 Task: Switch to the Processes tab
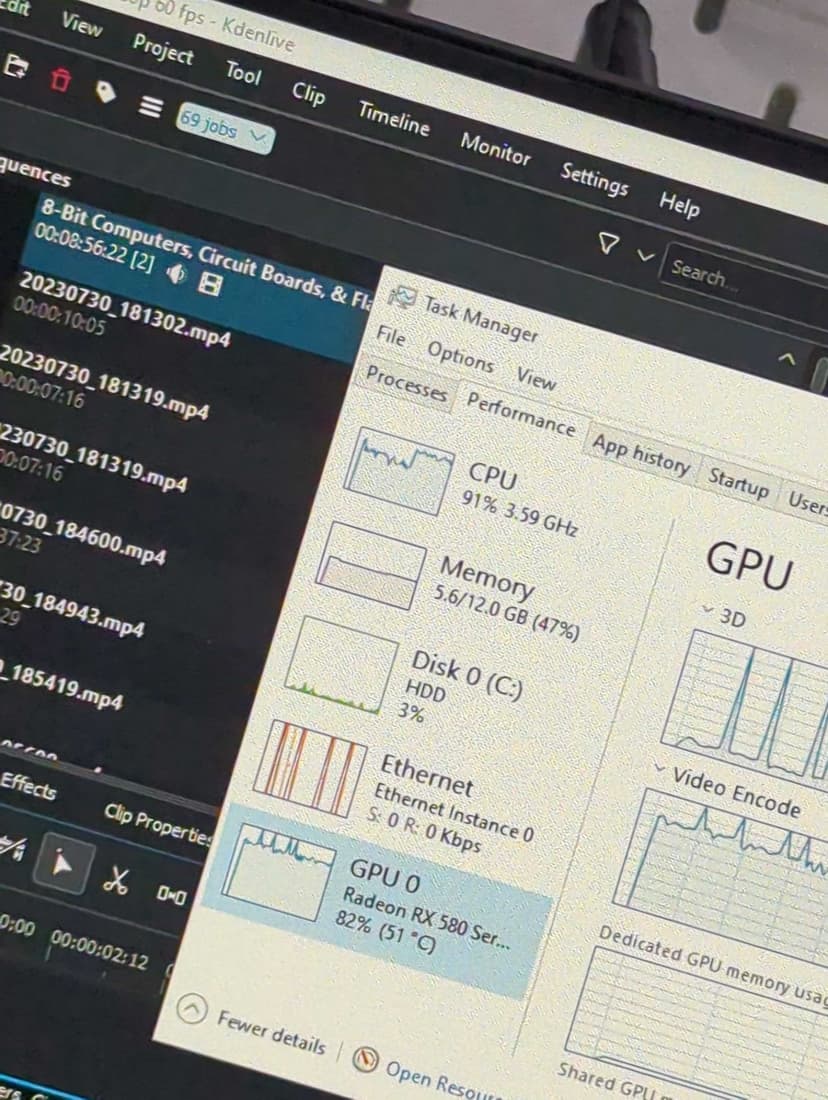tap(406, 385)
